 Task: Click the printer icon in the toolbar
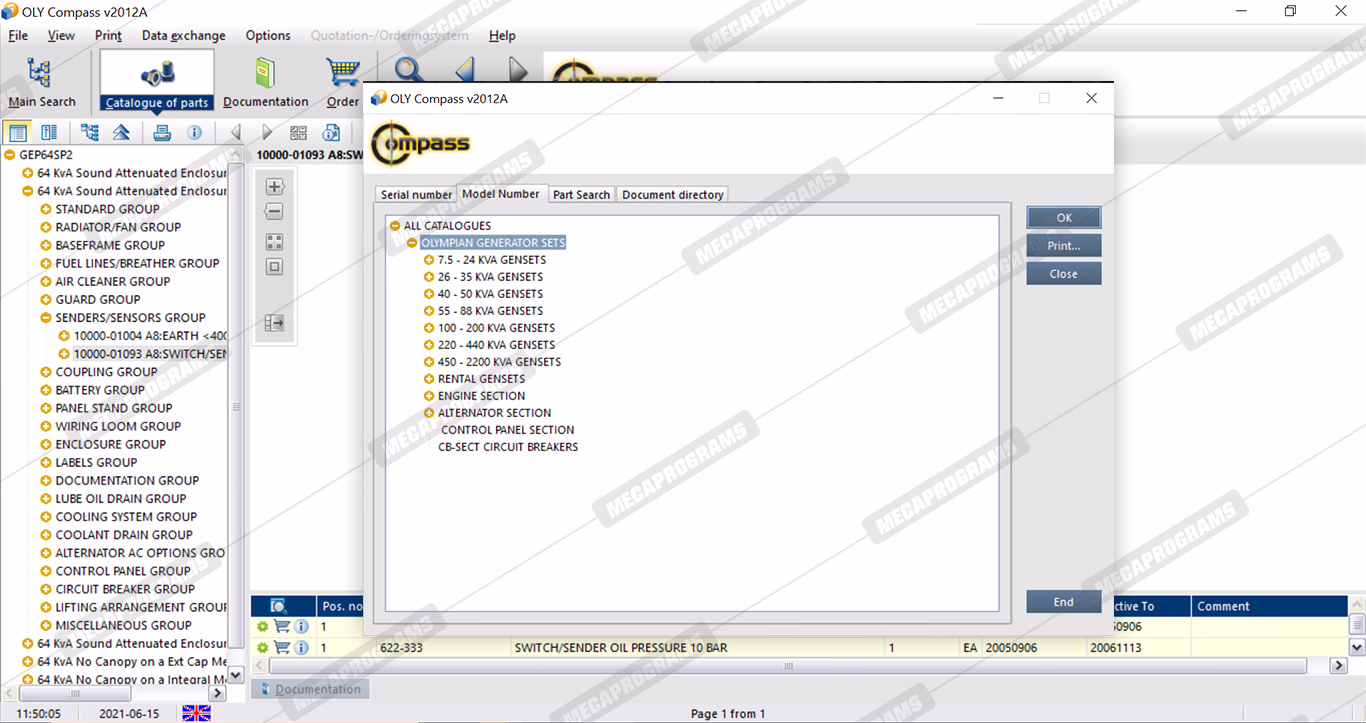(162, 132)
